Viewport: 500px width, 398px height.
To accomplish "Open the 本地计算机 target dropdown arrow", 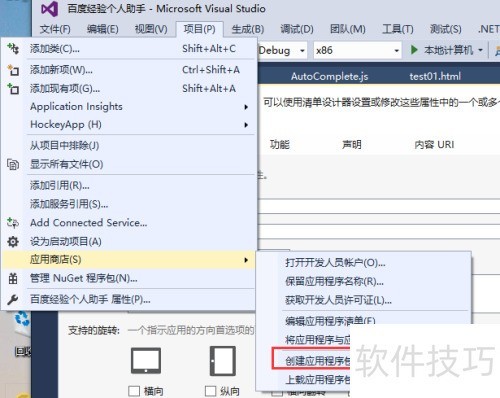I will (480, 50).
